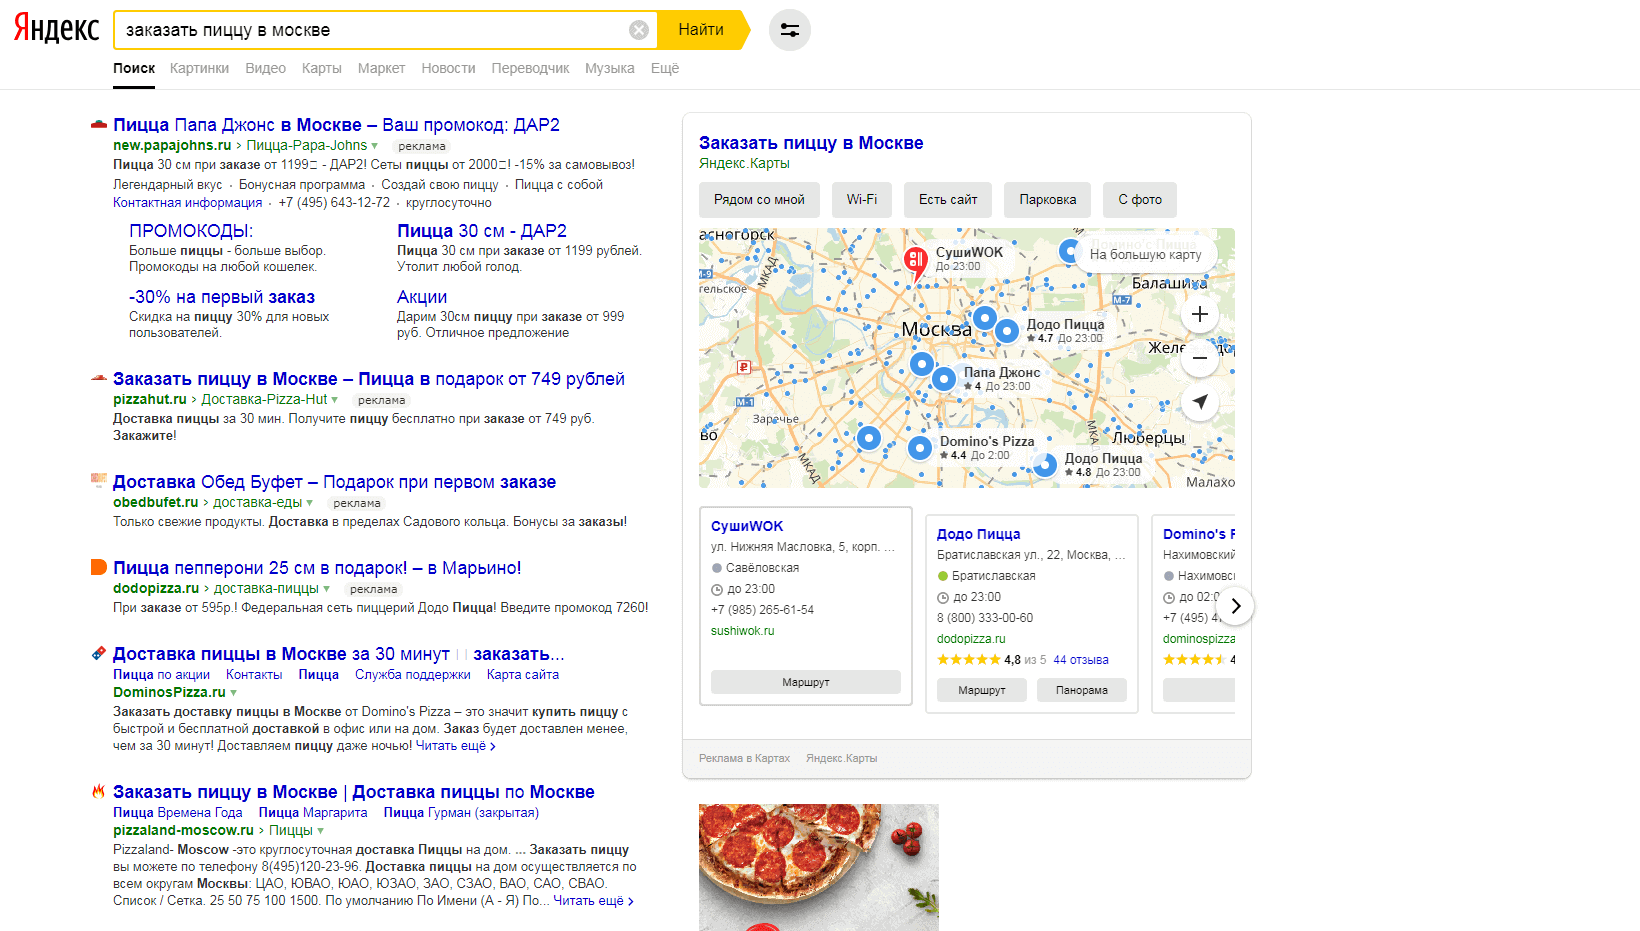This screenshot has height=931, width=1640.
Task: Clear the search query with the X icon
Action: click(639, 30)
